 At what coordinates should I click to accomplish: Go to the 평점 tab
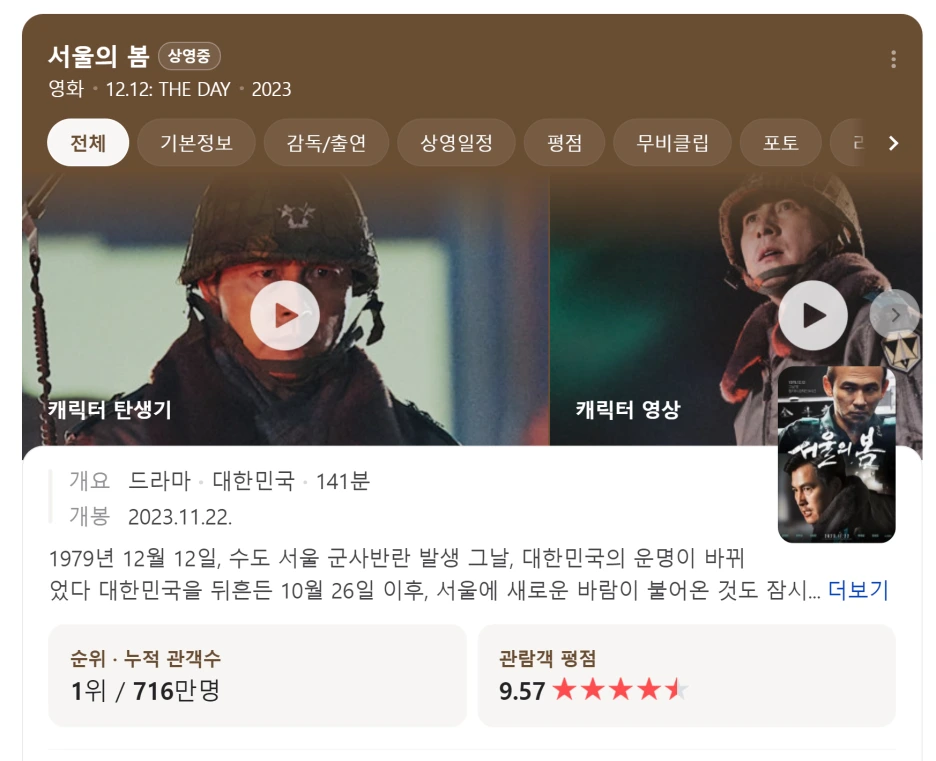[x=564, y=143]
